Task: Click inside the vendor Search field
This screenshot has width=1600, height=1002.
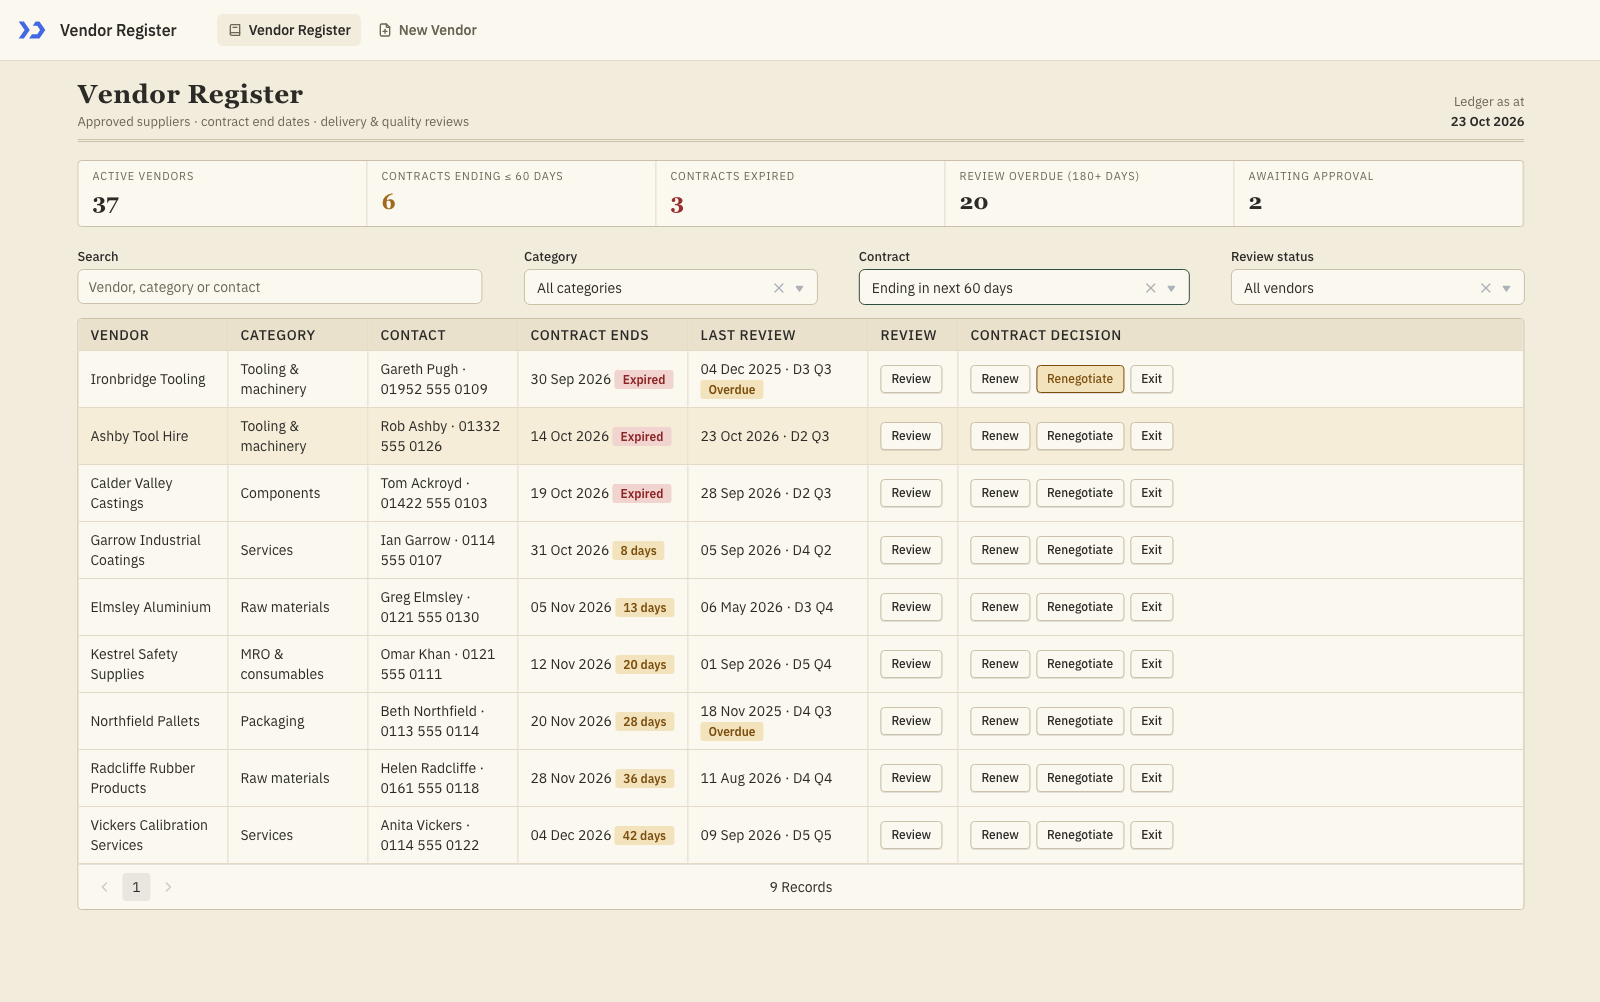Action: point(280,287)
